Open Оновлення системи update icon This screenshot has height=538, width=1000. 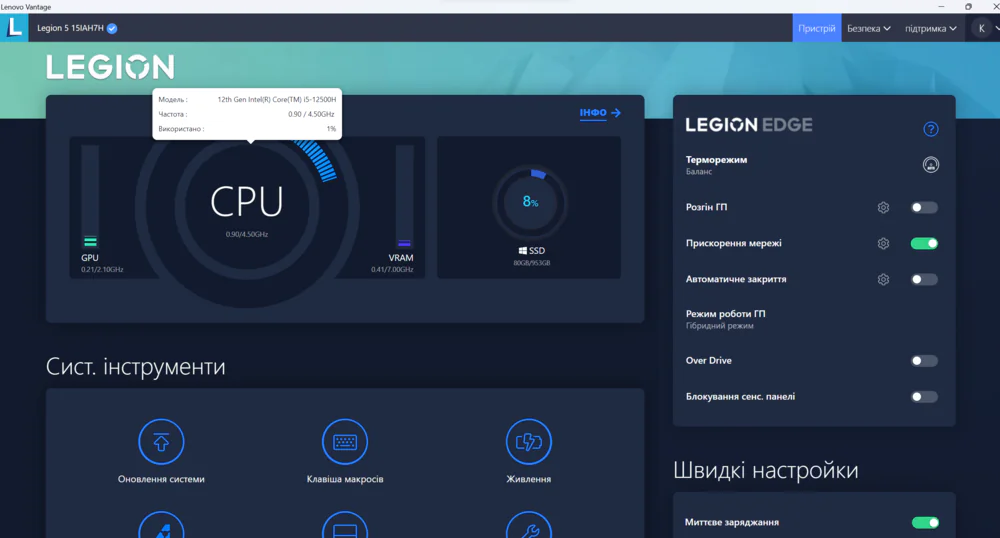[x=161, y=442]
